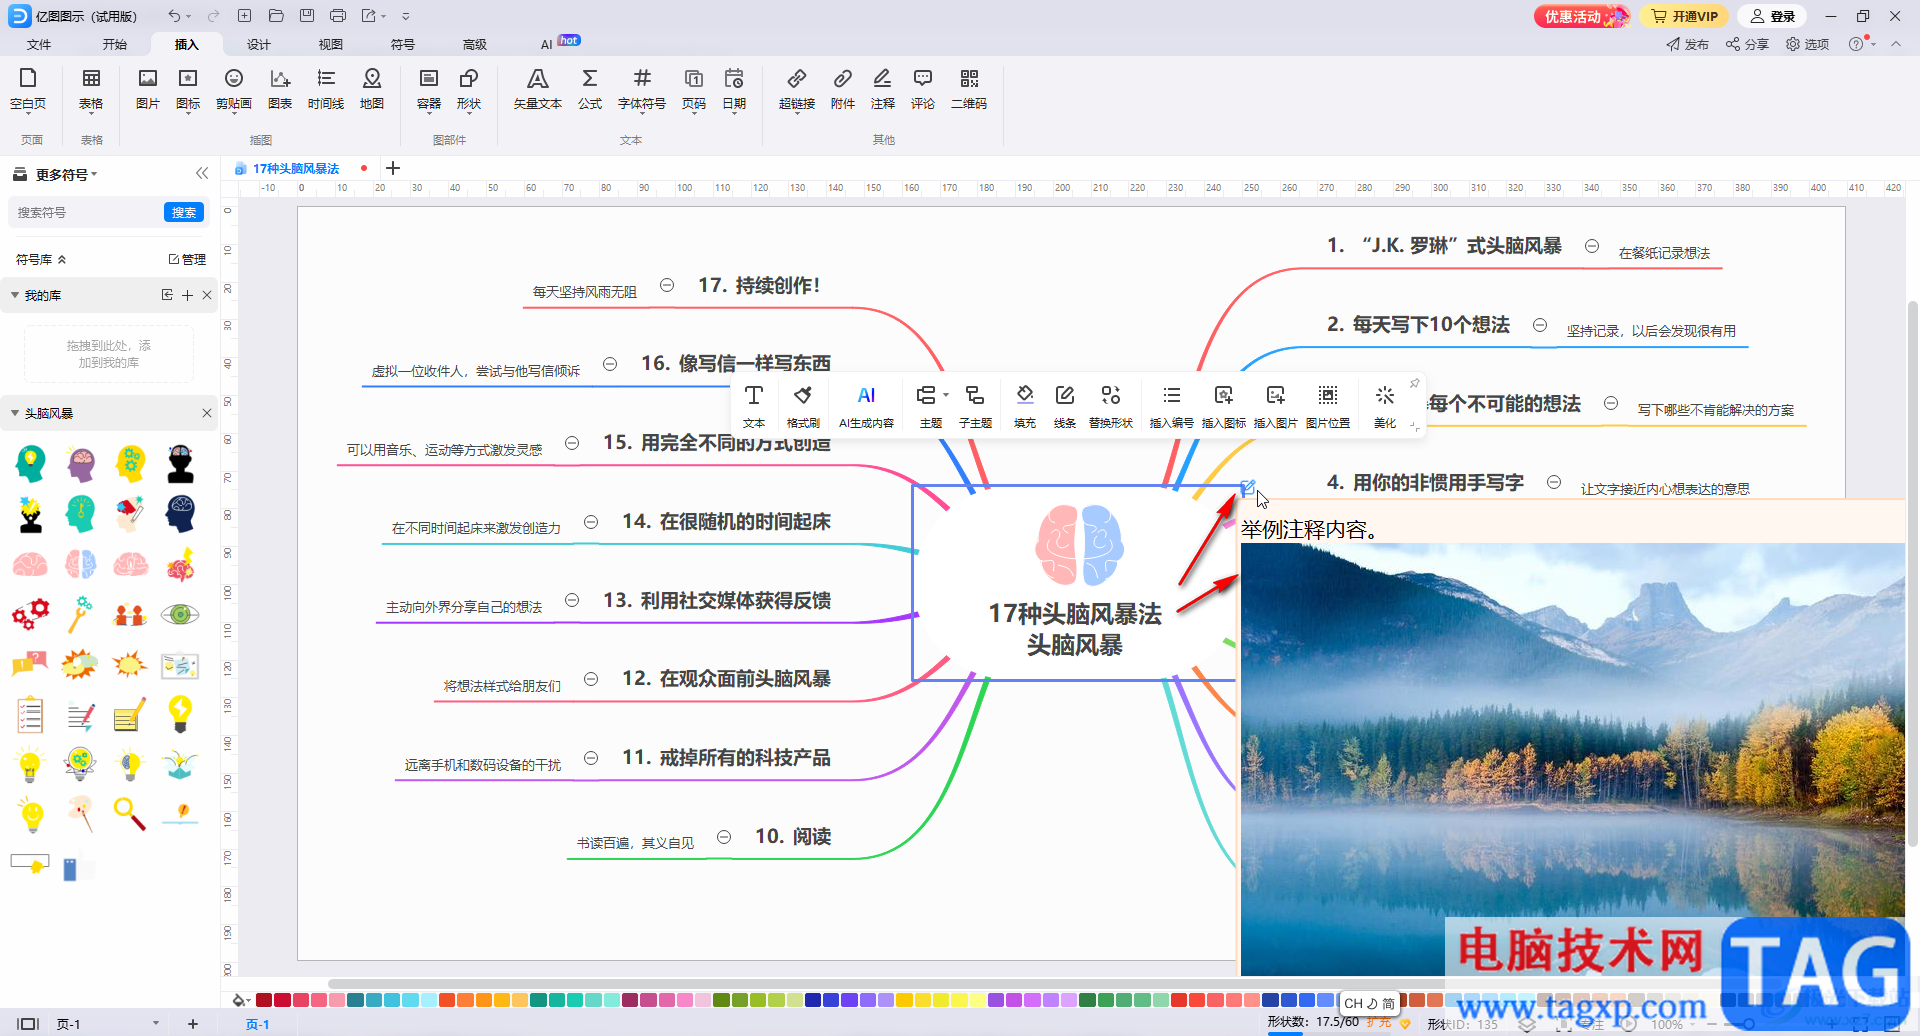Insert a QR code (二维码)
The image size is (1920, 1036).
click(969, 88)
